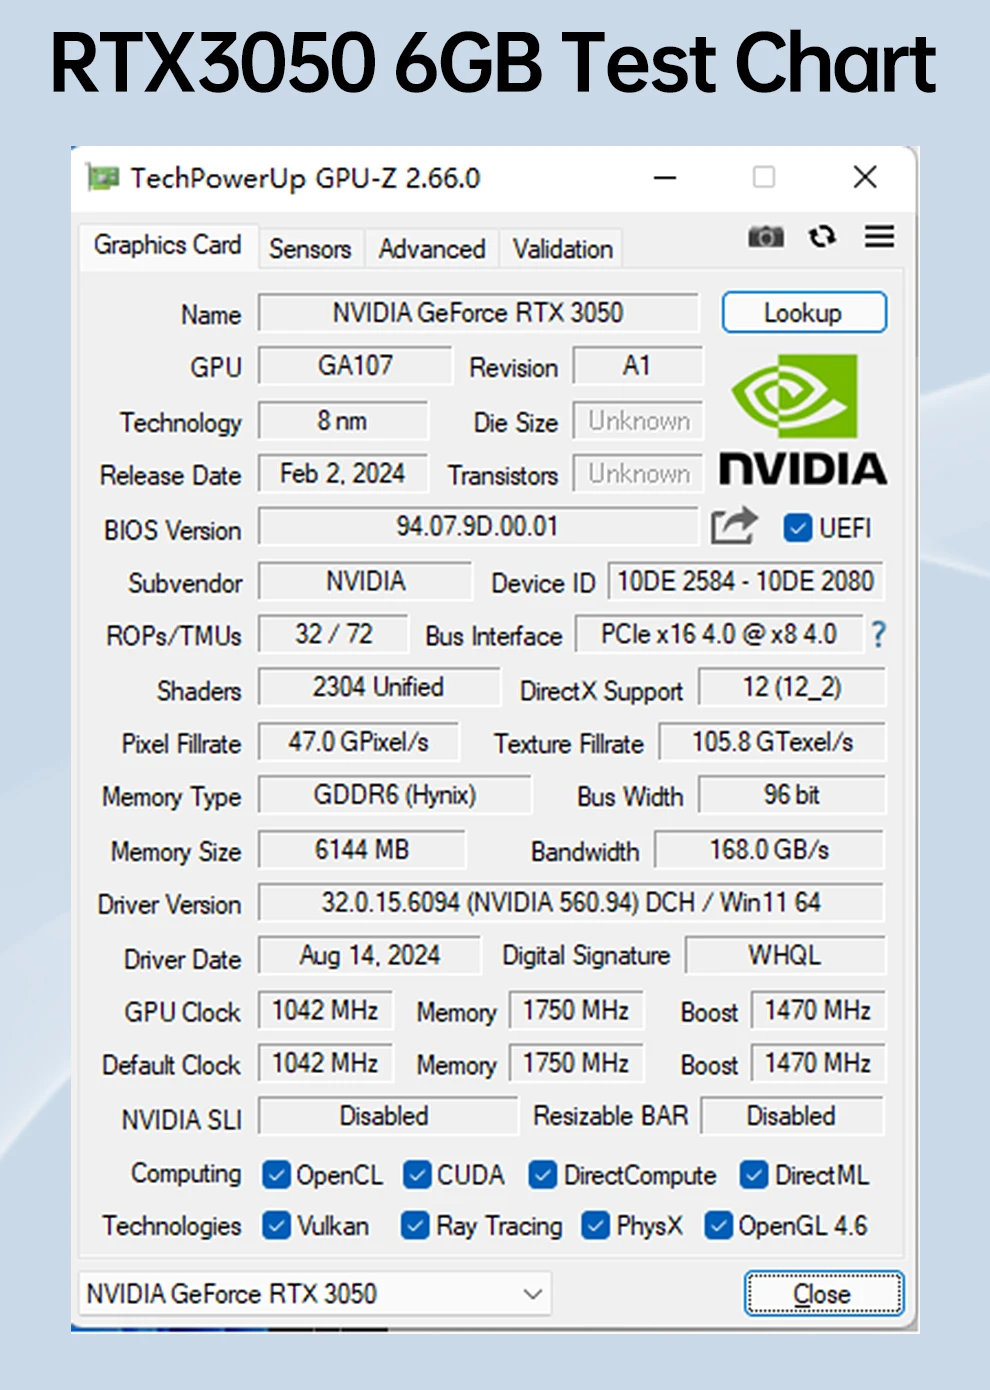The width and height of the screenshot is (990, 1390).
Task: Click the Driver Version text field
Action: point(570,903)
